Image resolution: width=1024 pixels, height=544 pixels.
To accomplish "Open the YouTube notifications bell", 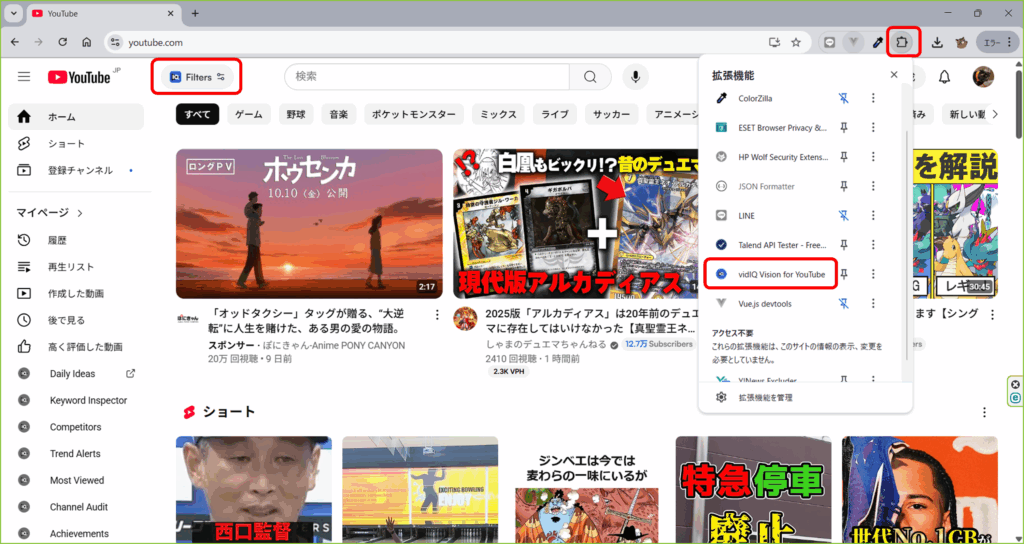I will click(x=944, y=77).
